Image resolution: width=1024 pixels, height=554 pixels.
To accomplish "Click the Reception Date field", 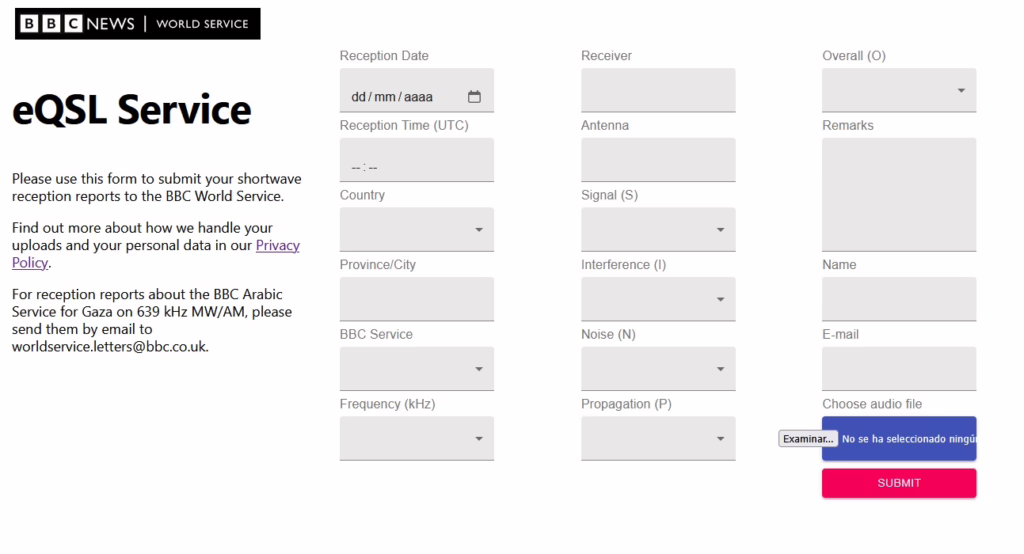I will [417, 90].
